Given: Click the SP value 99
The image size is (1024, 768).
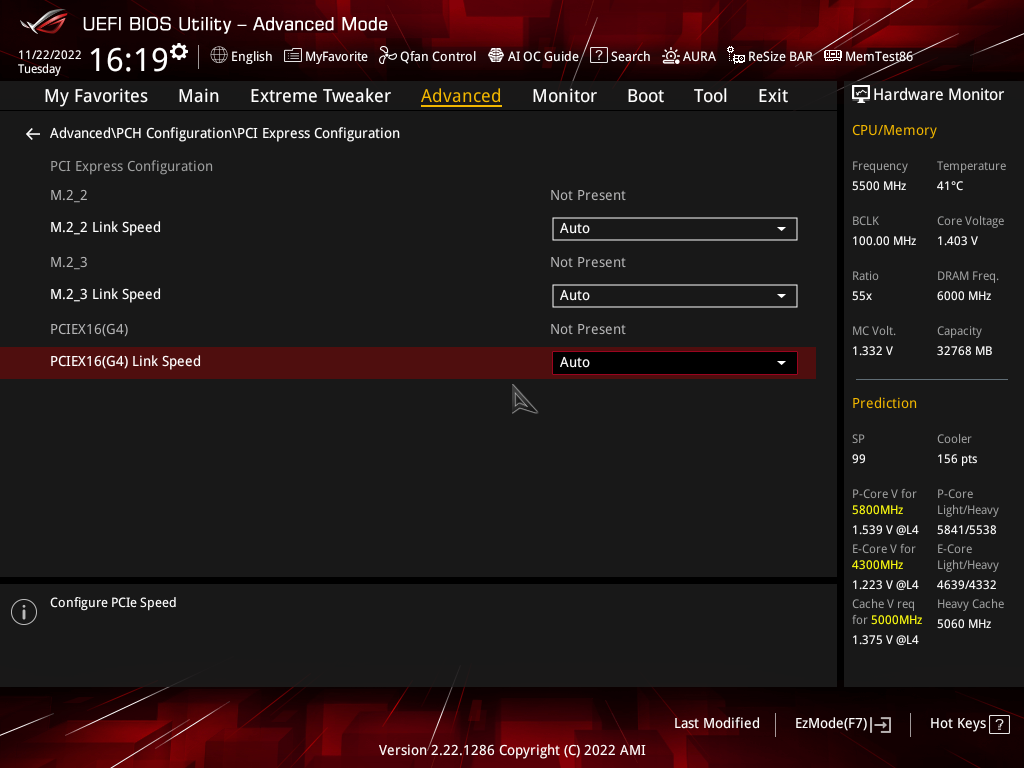Looking at the screenshot, I should tap(859, 459).
